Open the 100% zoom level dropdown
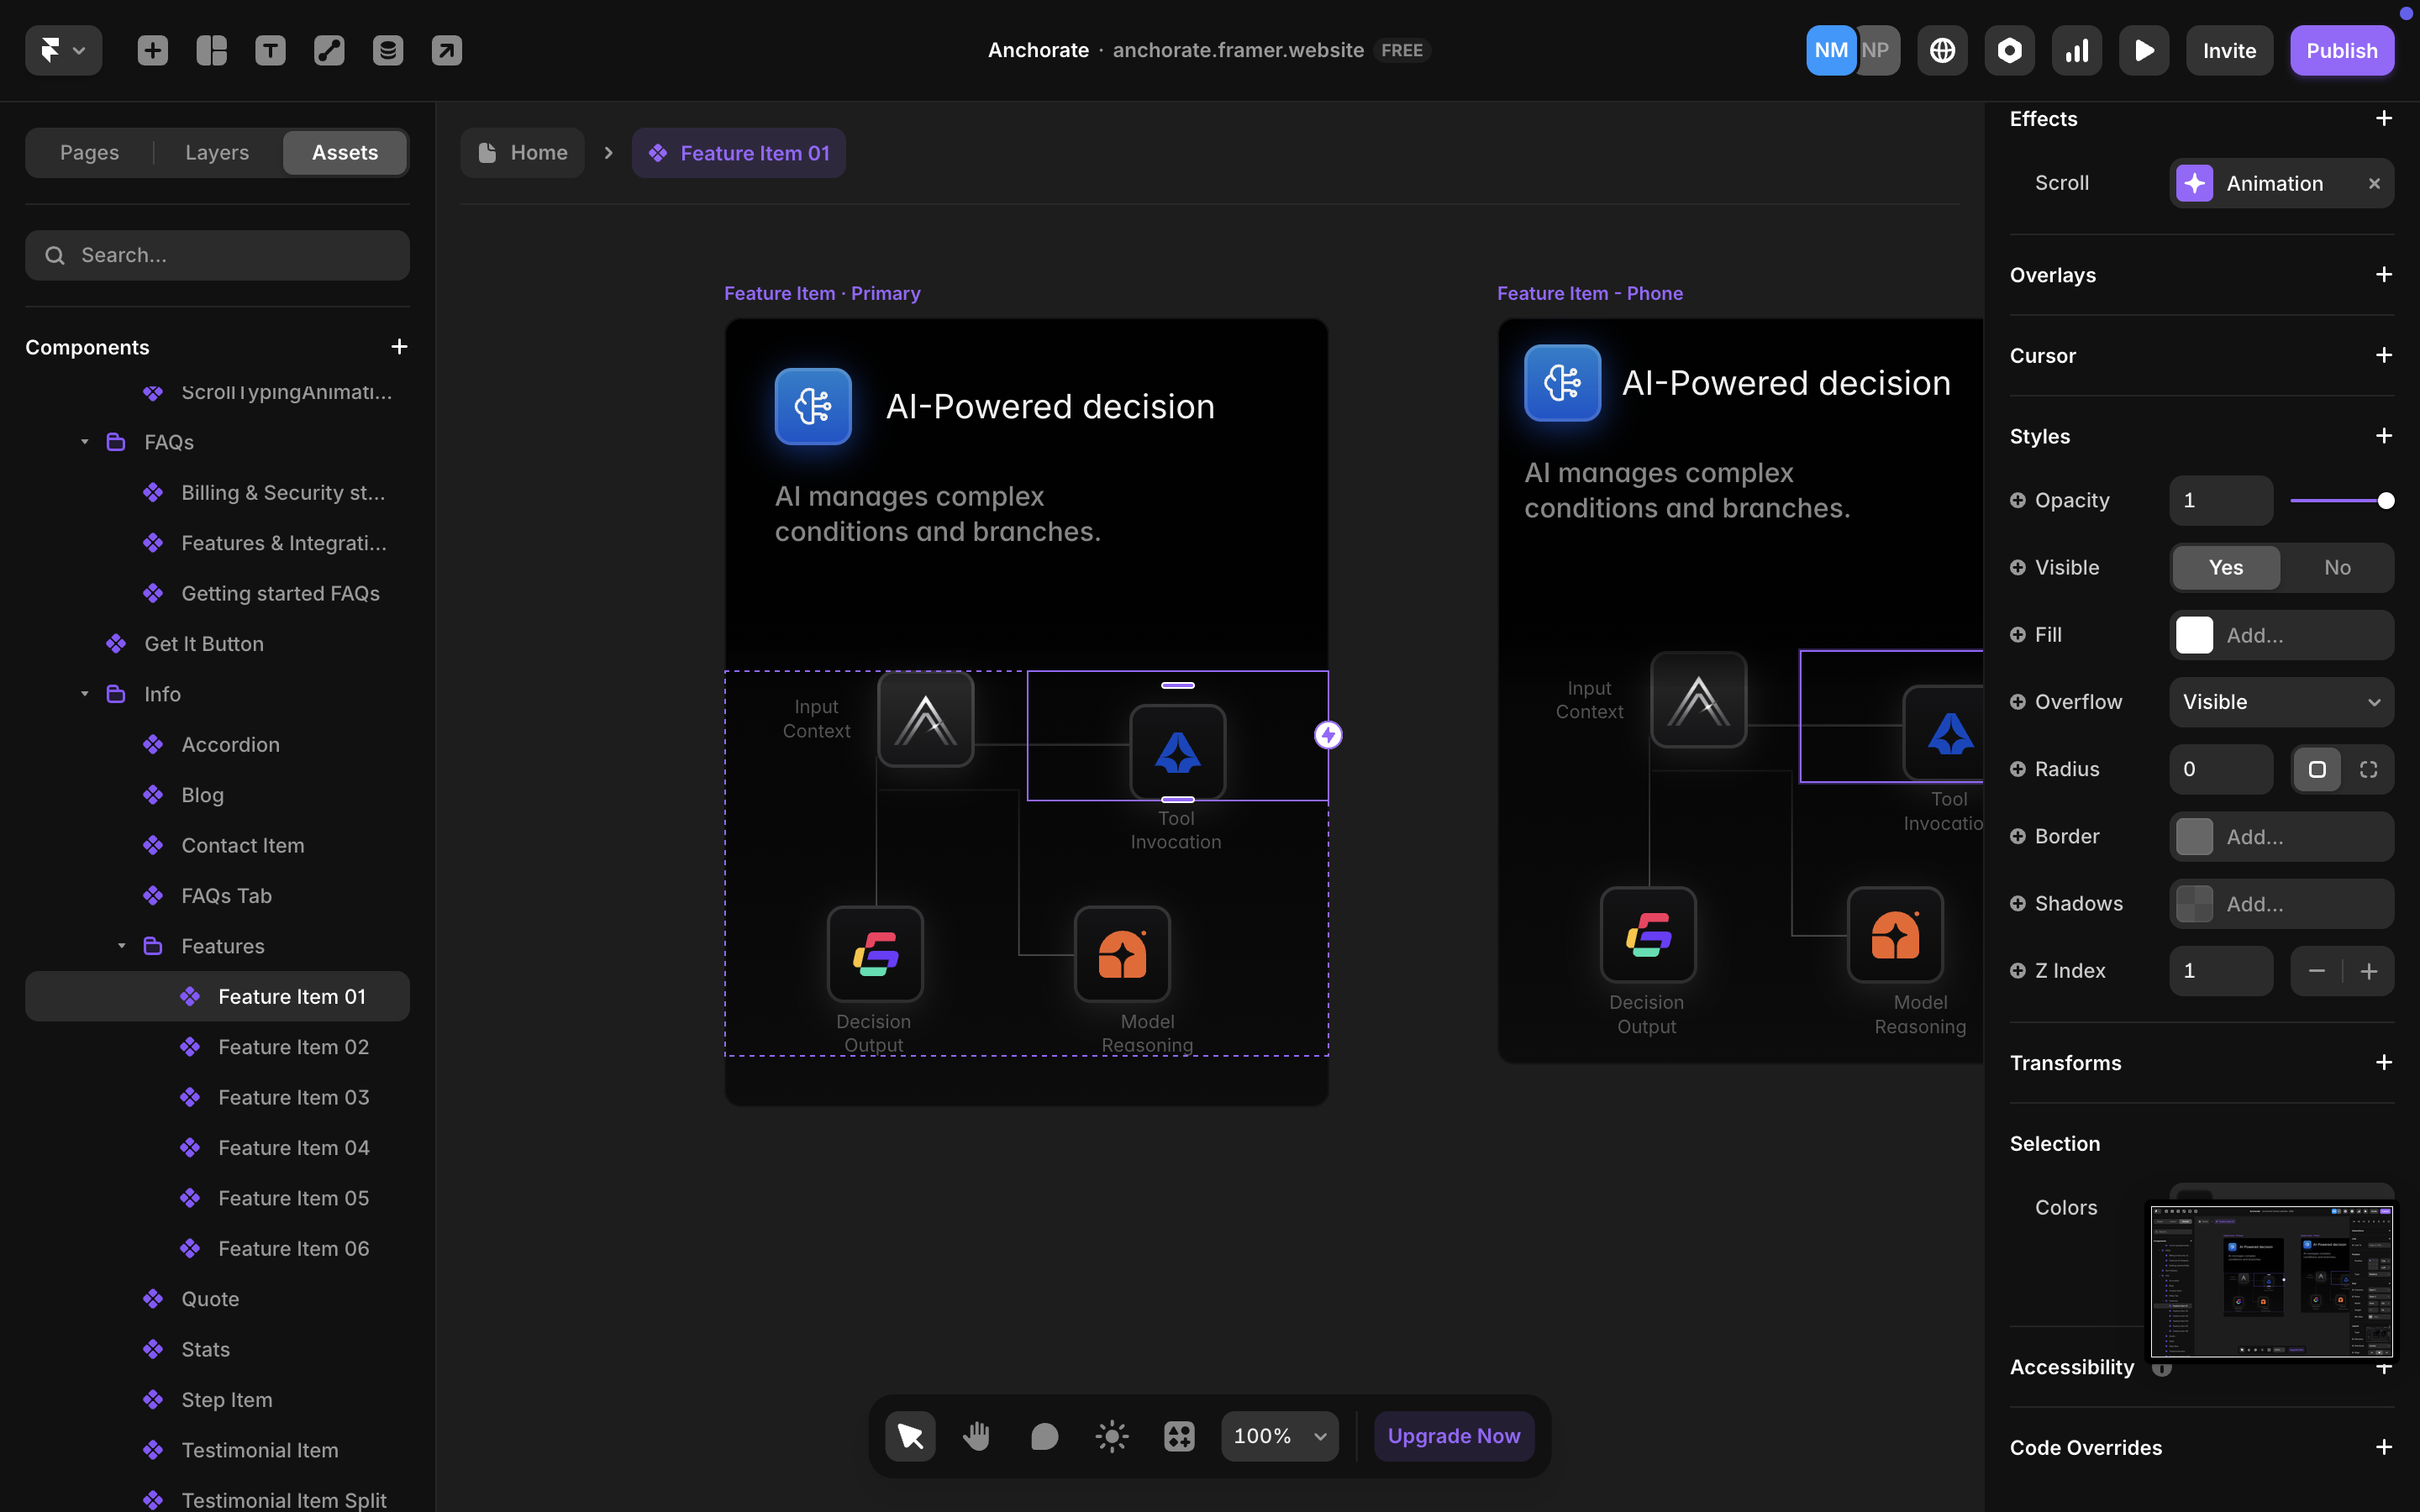2420x1512 pixels. [1279, 1436]
